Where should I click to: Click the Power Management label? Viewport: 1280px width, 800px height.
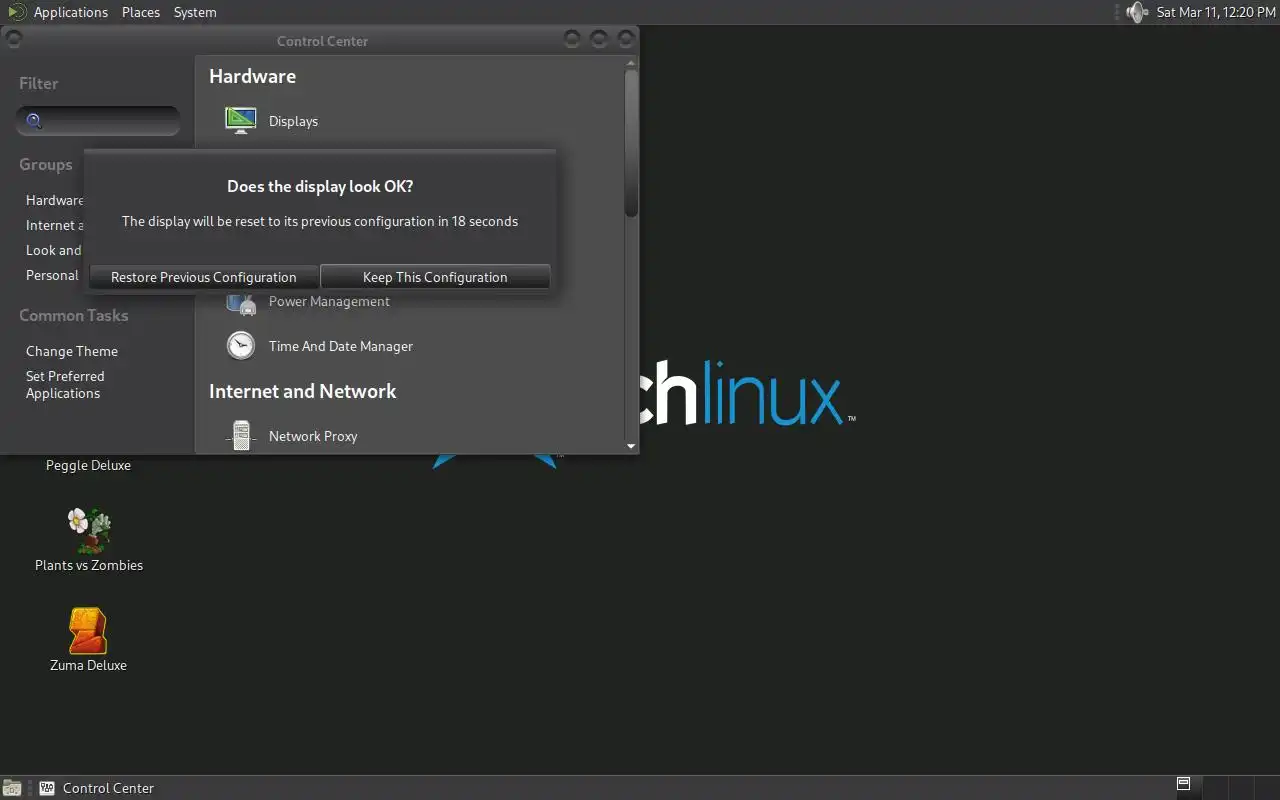click(329, 302)
